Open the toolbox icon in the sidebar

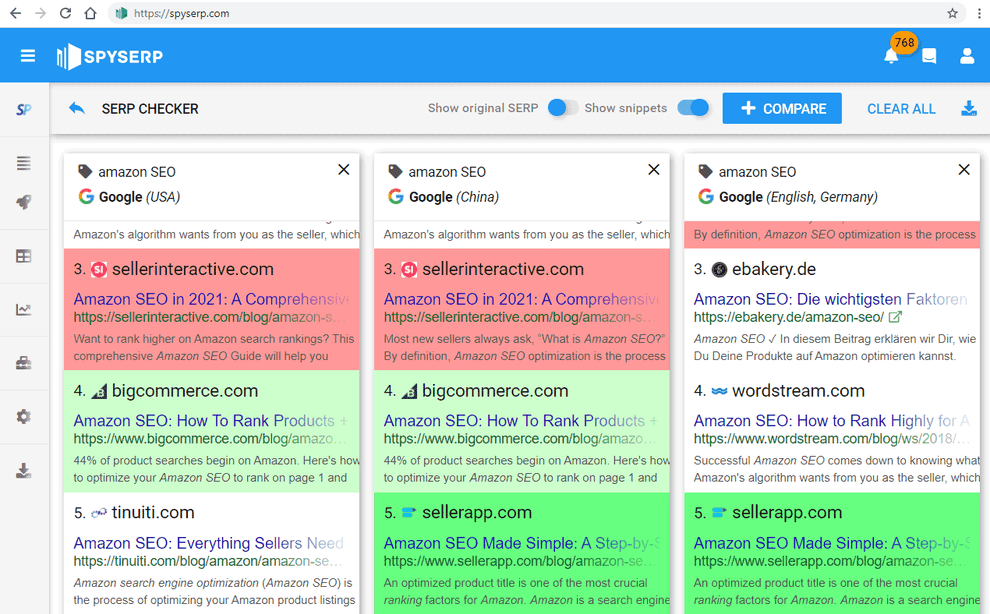(22, 363)
